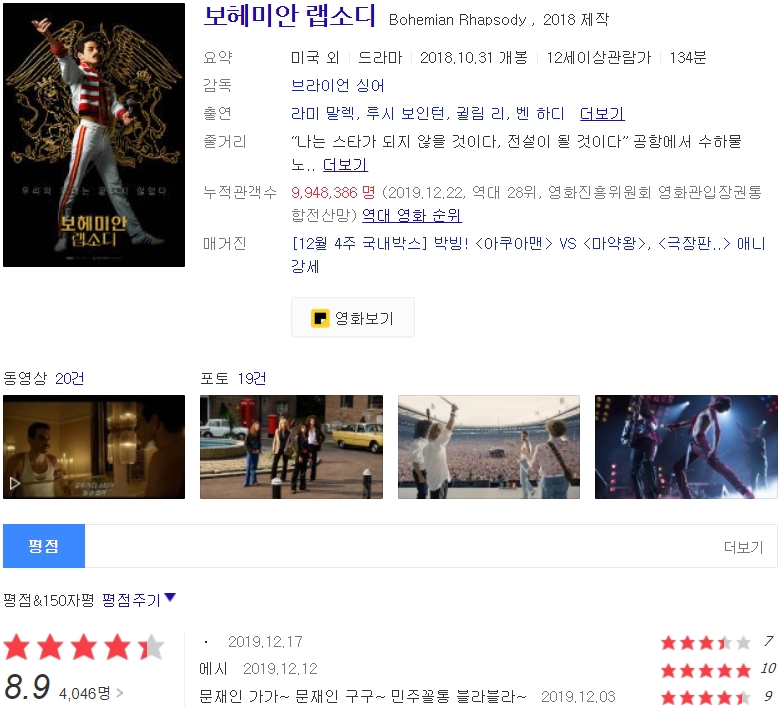This screenshot has width=781, height=708.
Task: Click the 9,948,386 명 audience count
Action: (333, 192)
